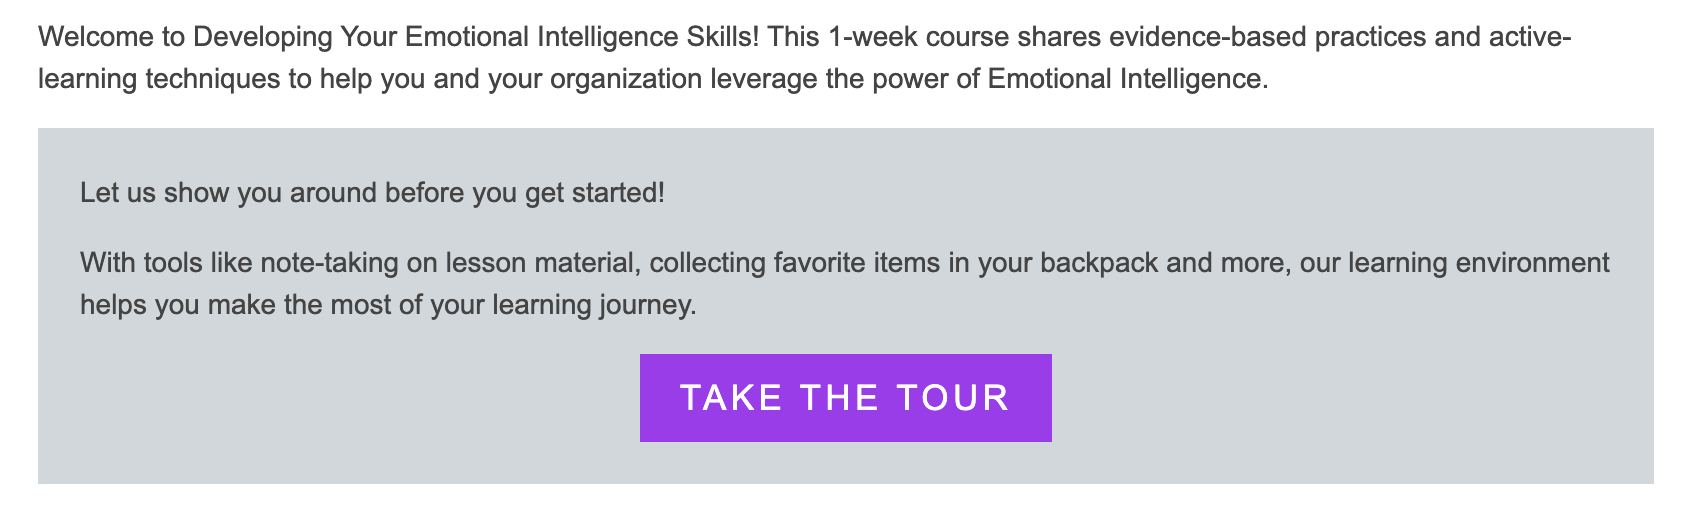Click the phrase "learning techniques"
Image resolution: width=1690 pixels, height=520 pixels.
pyautogui.click(x=159, y=79)
